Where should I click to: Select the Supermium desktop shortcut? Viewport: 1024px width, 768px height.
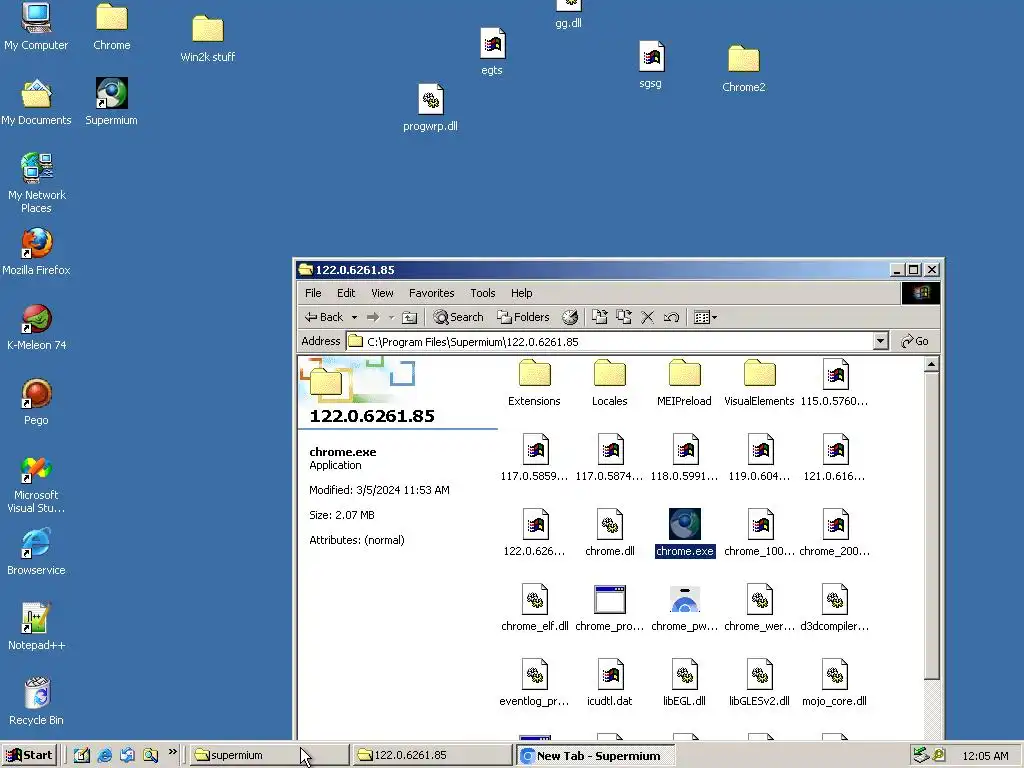click(111, 102)
